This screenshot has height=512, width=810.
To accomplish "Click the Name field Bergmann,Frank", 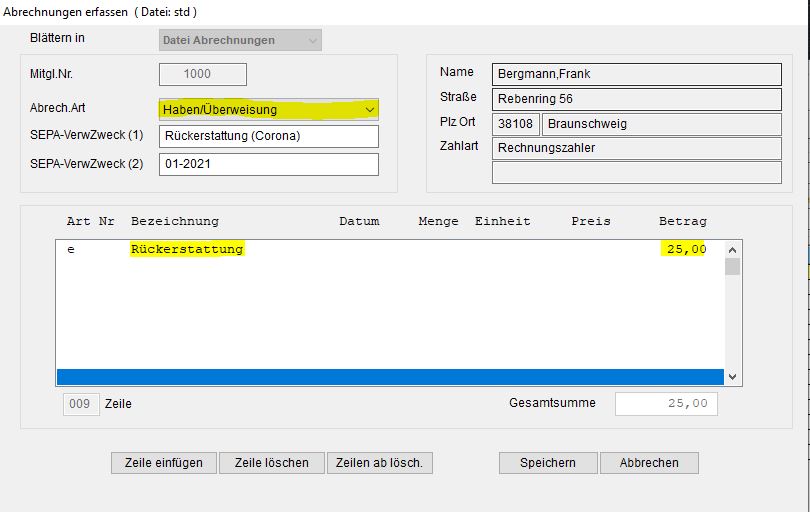I will click(636, 74).
